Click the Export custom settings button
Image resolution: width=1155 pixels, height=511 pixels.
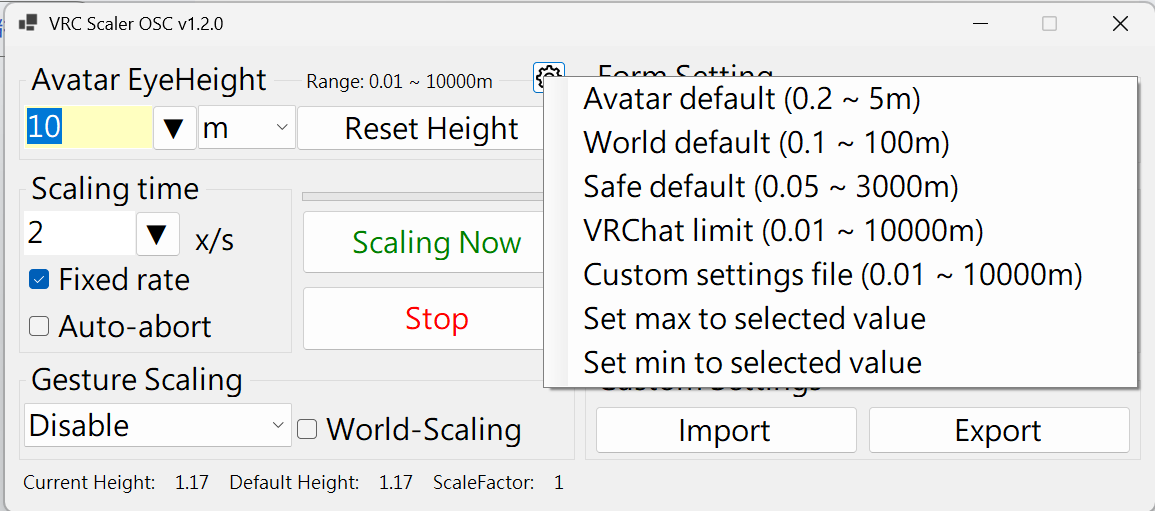point(999,430)
